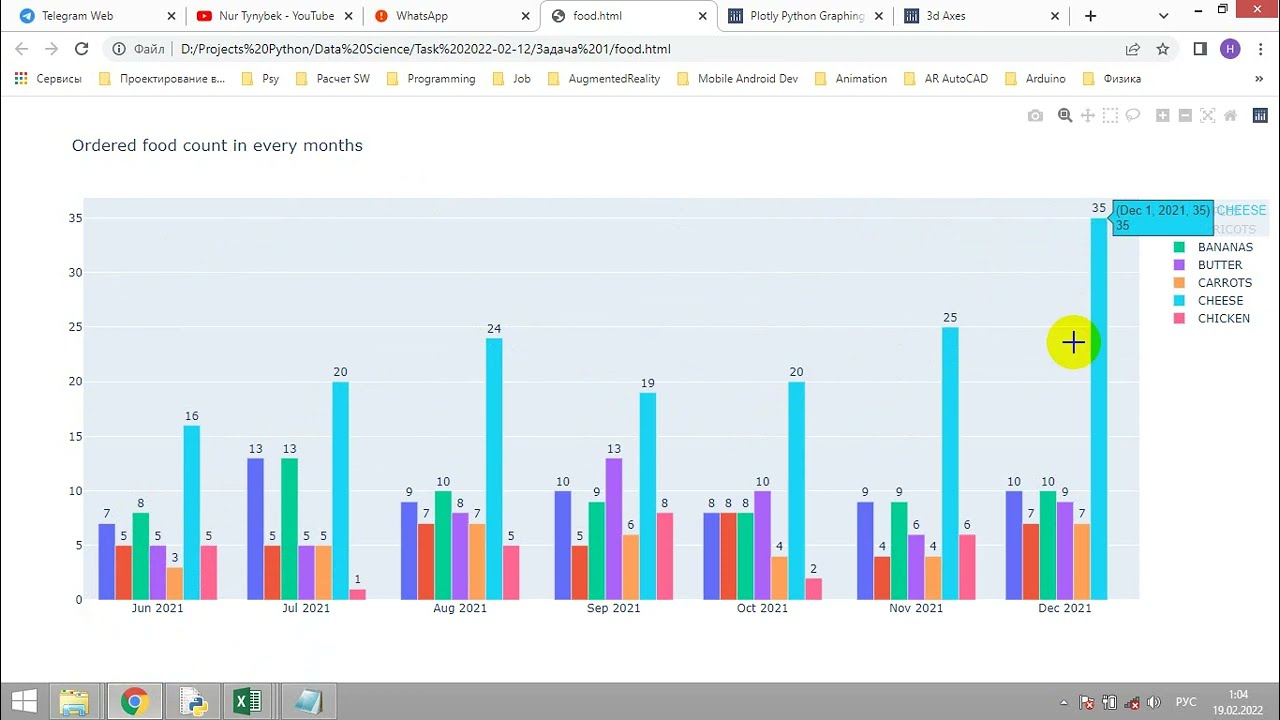Screen dimensions: 1280x720
Task: Open the browser side panel icon
Action: pos(1200,49)
